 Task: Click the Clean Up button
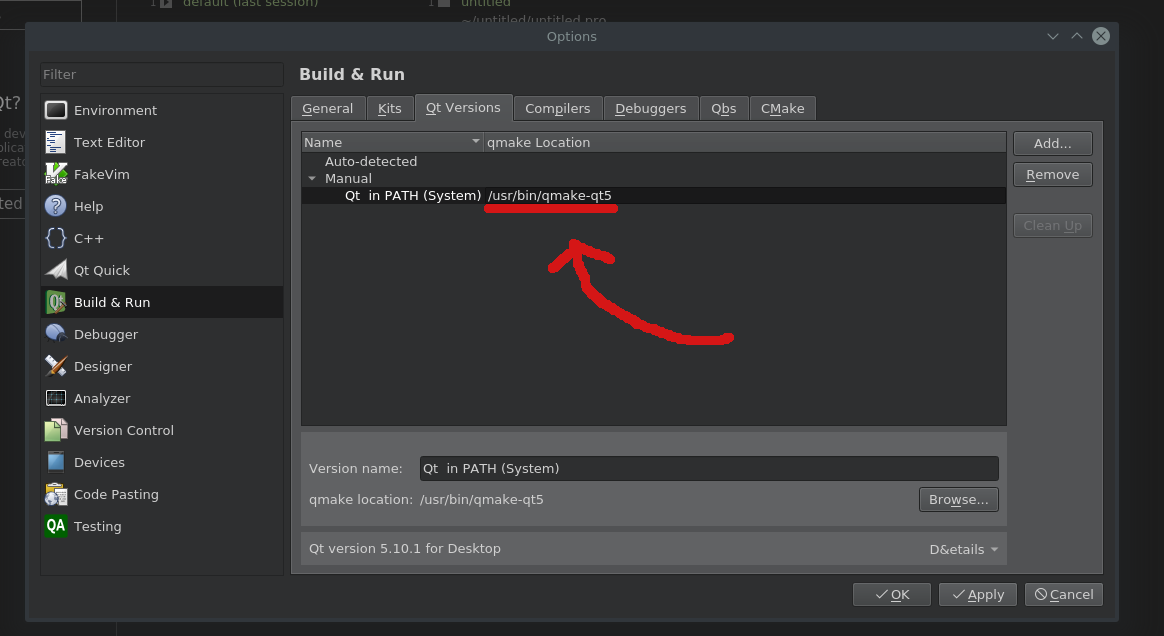pyautogui.click(x=1053, y=226)
